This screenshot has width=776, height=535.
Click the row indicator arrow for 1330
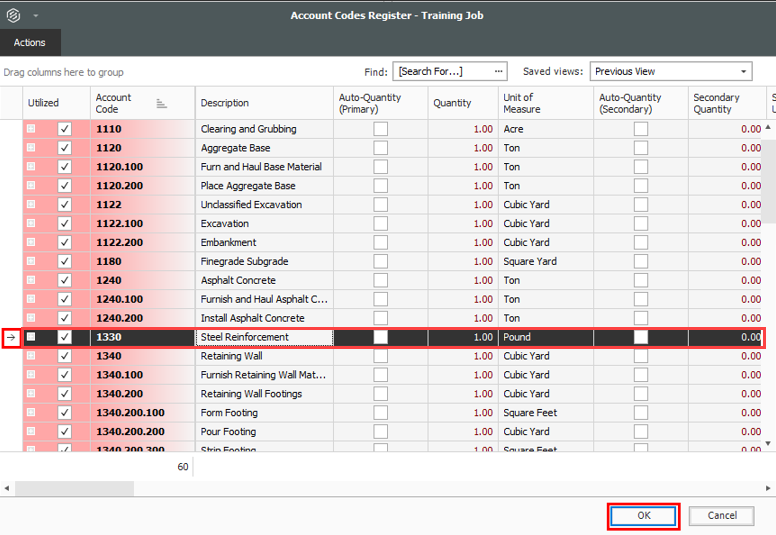11,338
